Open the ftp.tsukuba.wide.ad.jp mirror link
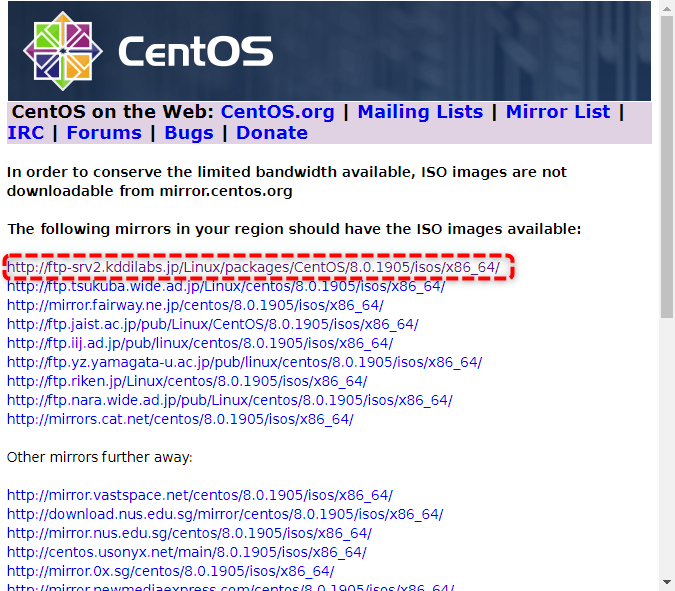 click(x=226, y=286)
